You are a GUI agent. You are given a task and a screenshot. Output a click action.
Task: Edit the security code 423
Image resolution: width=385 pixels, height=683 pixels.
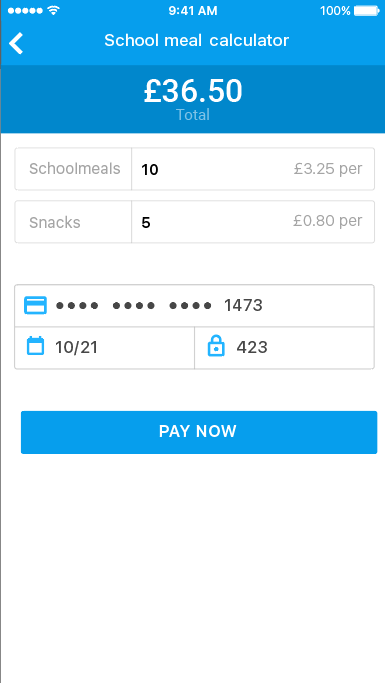click(284, 348)
